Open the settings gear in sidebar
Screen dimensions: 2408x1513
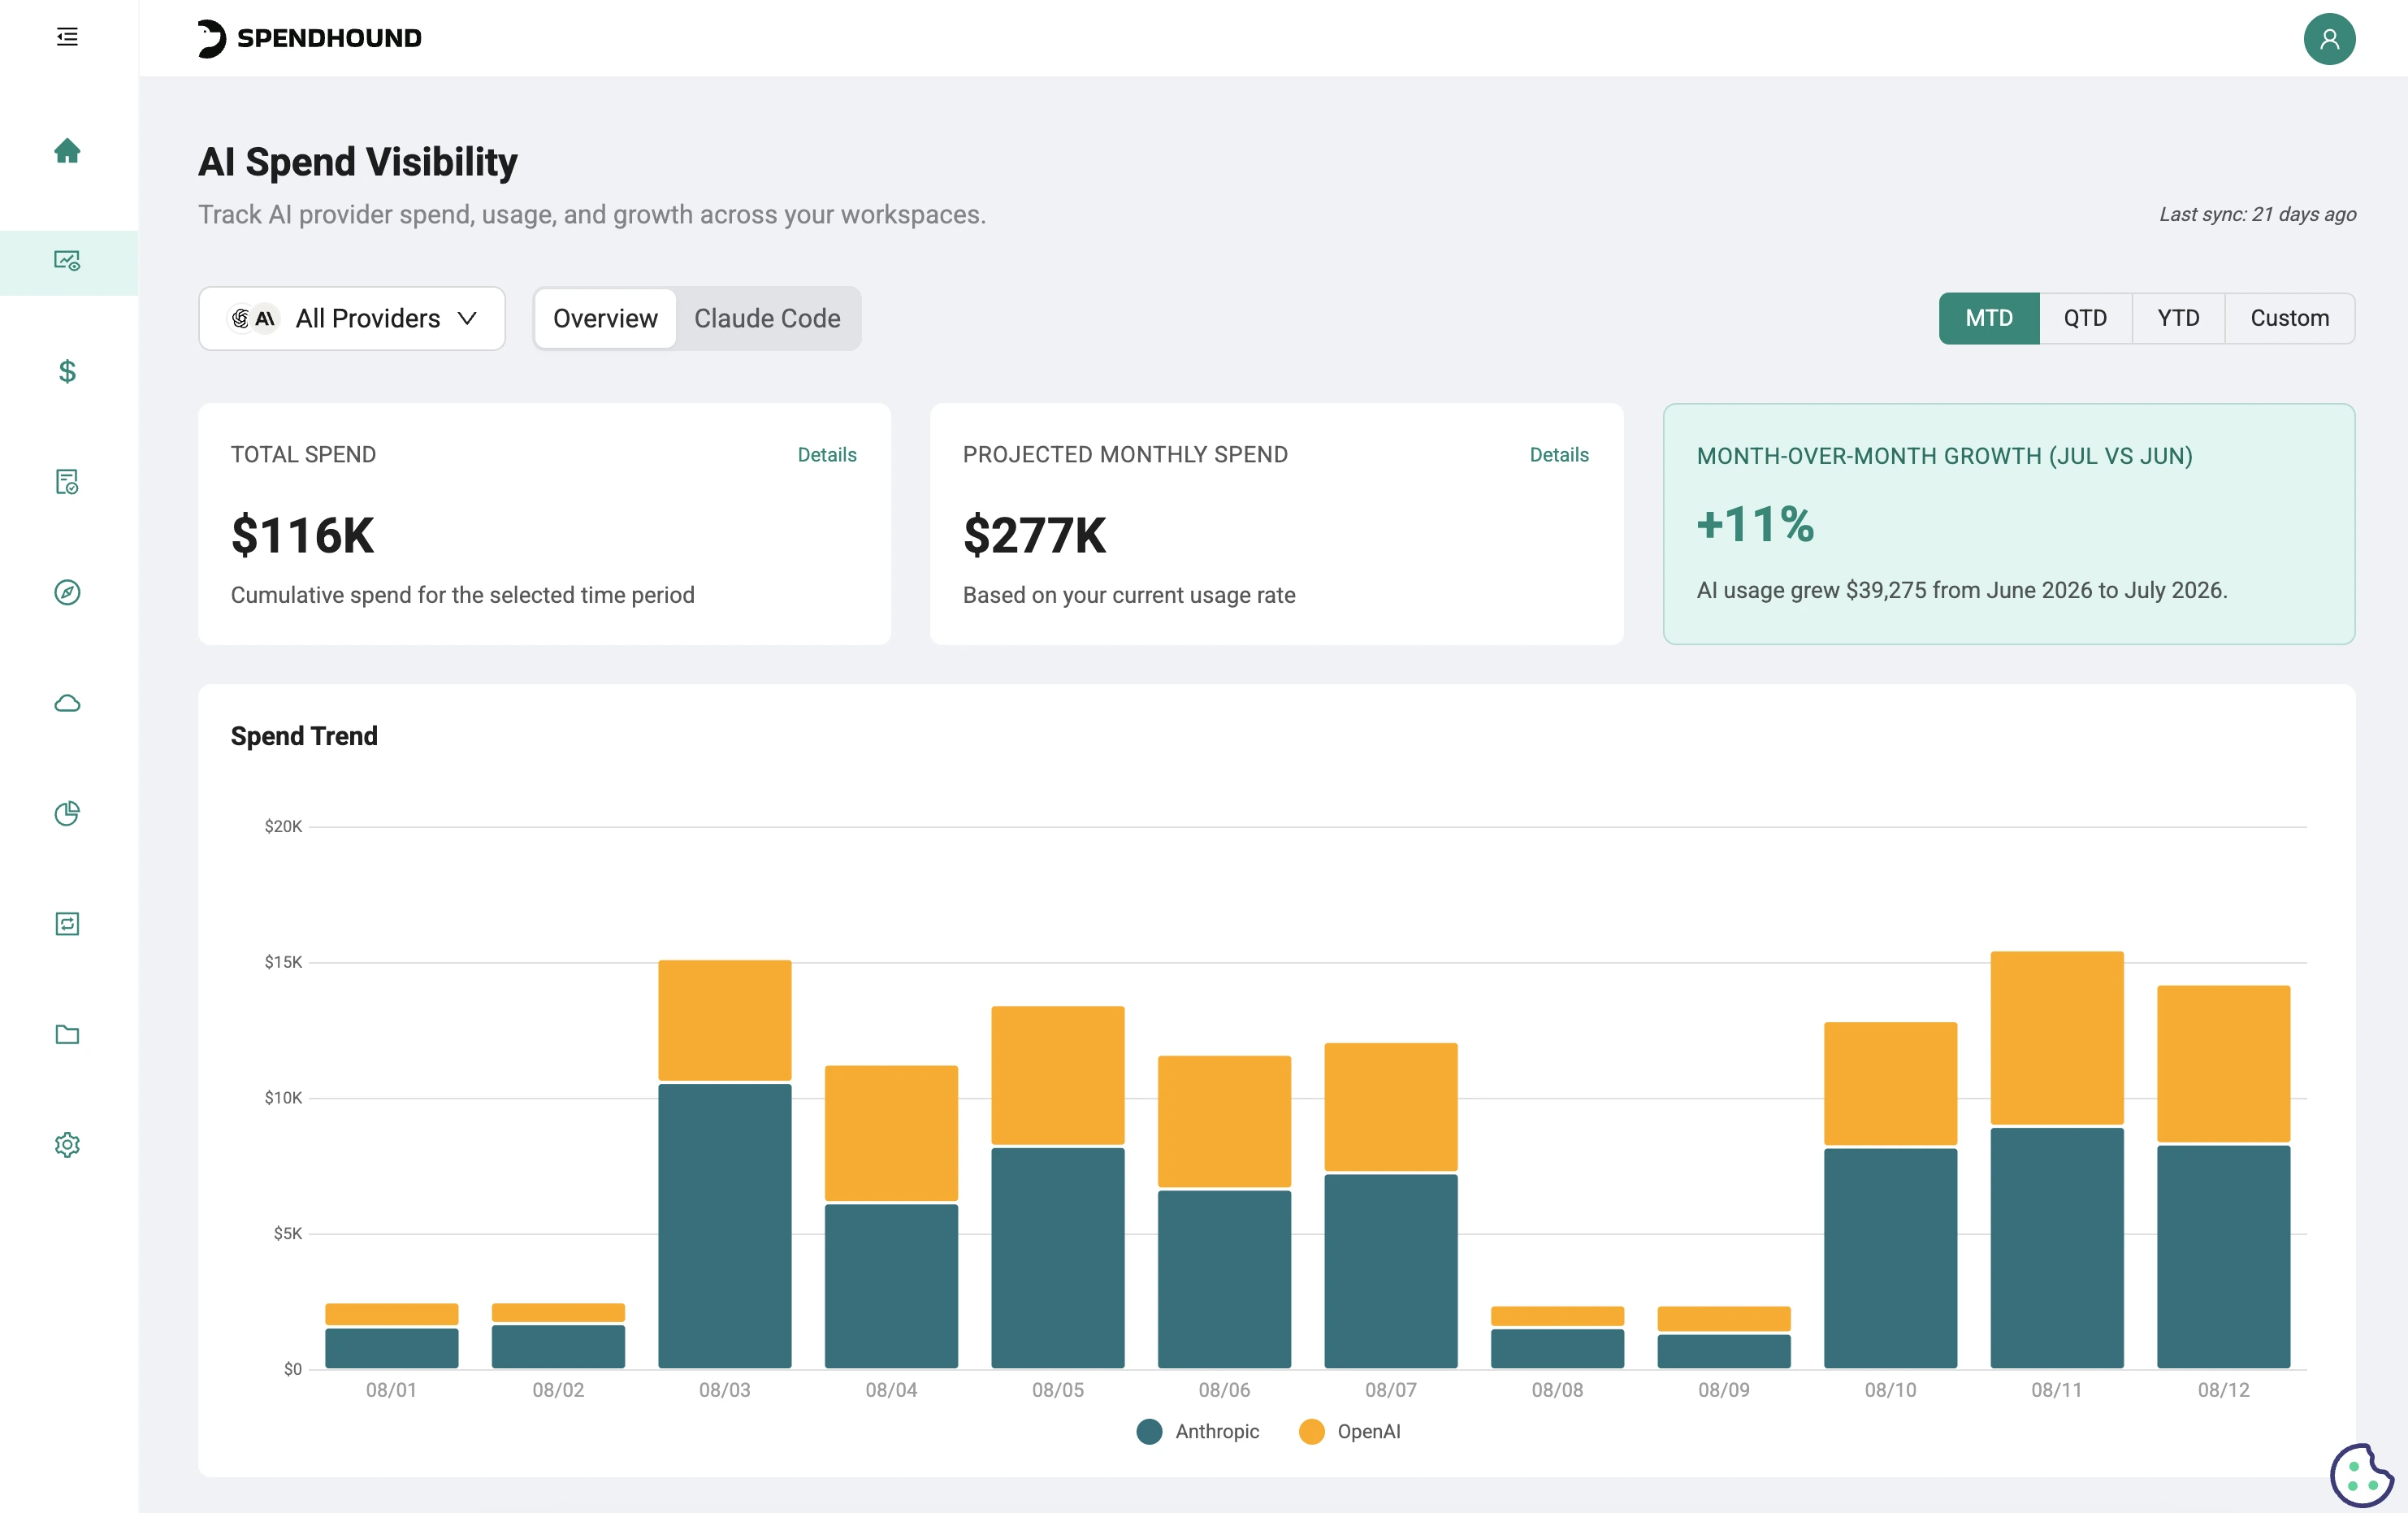coord(67,1144)
